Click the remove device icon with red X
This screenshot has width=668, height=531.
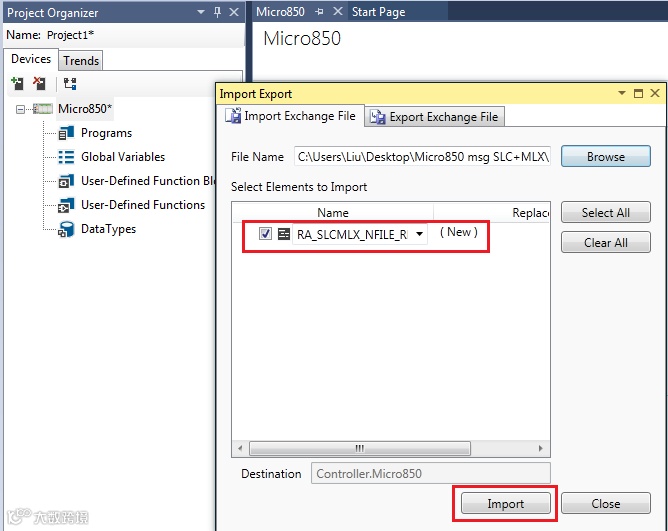[39, 83]
